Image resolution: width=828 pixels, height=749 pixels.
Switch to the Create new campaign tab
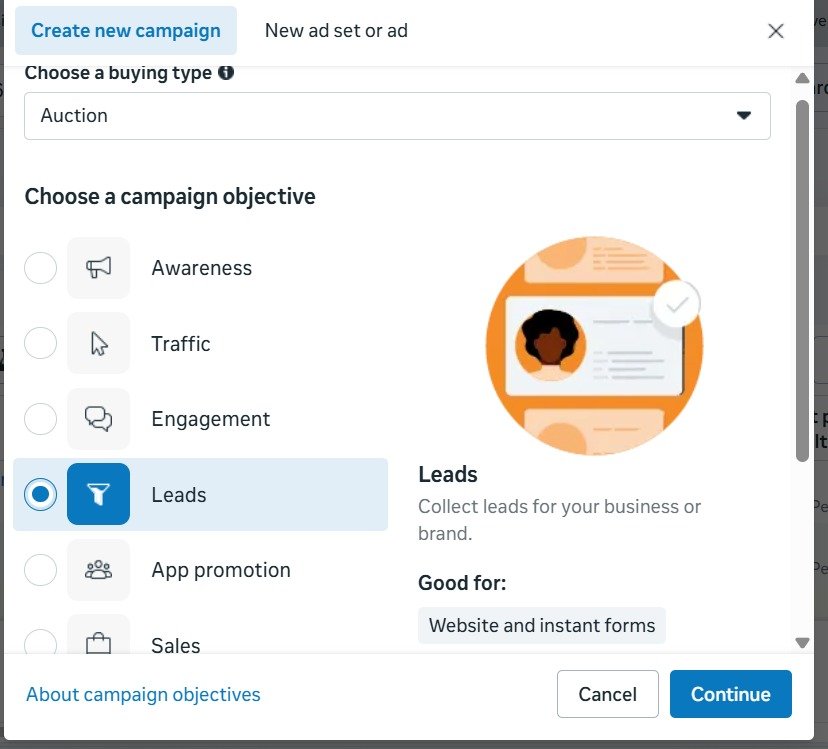(126, 30)
